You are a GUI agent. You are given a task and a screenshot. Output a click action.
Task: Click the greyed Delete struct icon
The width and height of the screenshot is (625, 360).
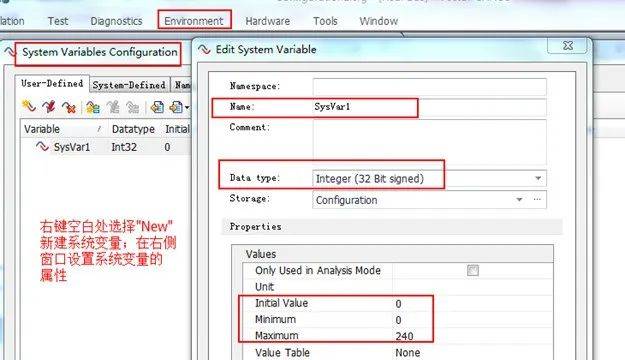click(x=132, y=107)
